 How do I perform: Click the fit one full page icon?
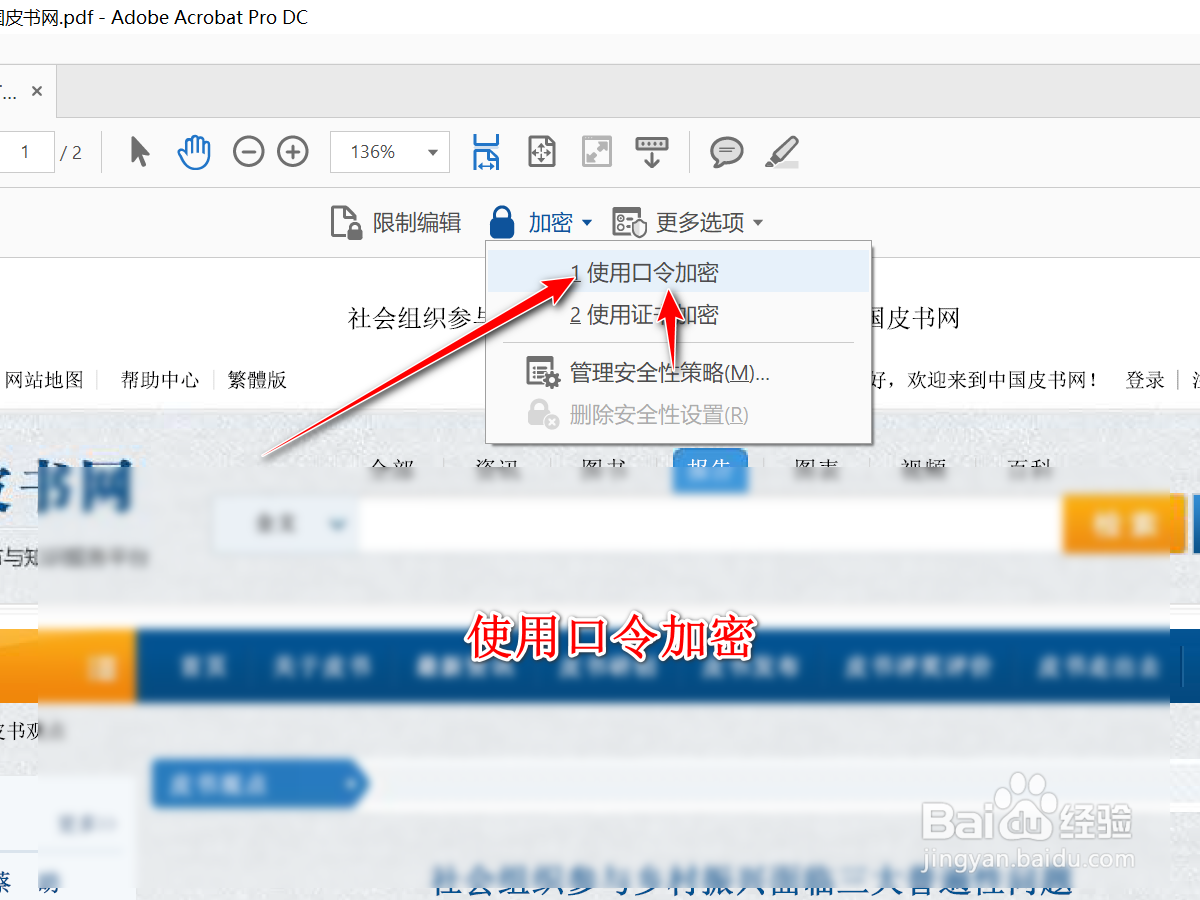pos(540,151)
